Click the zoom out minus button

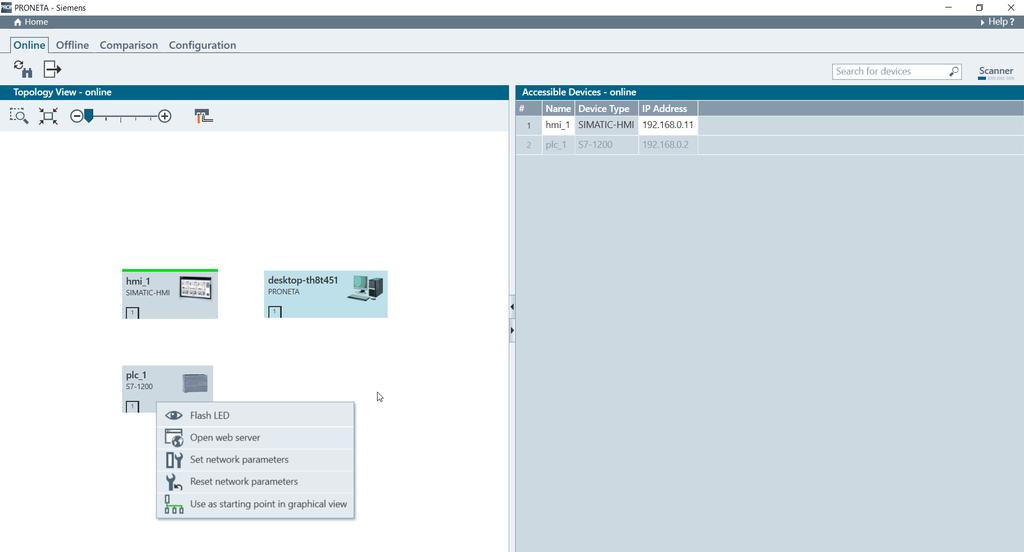pyautogui.click(x=76, y=116)
